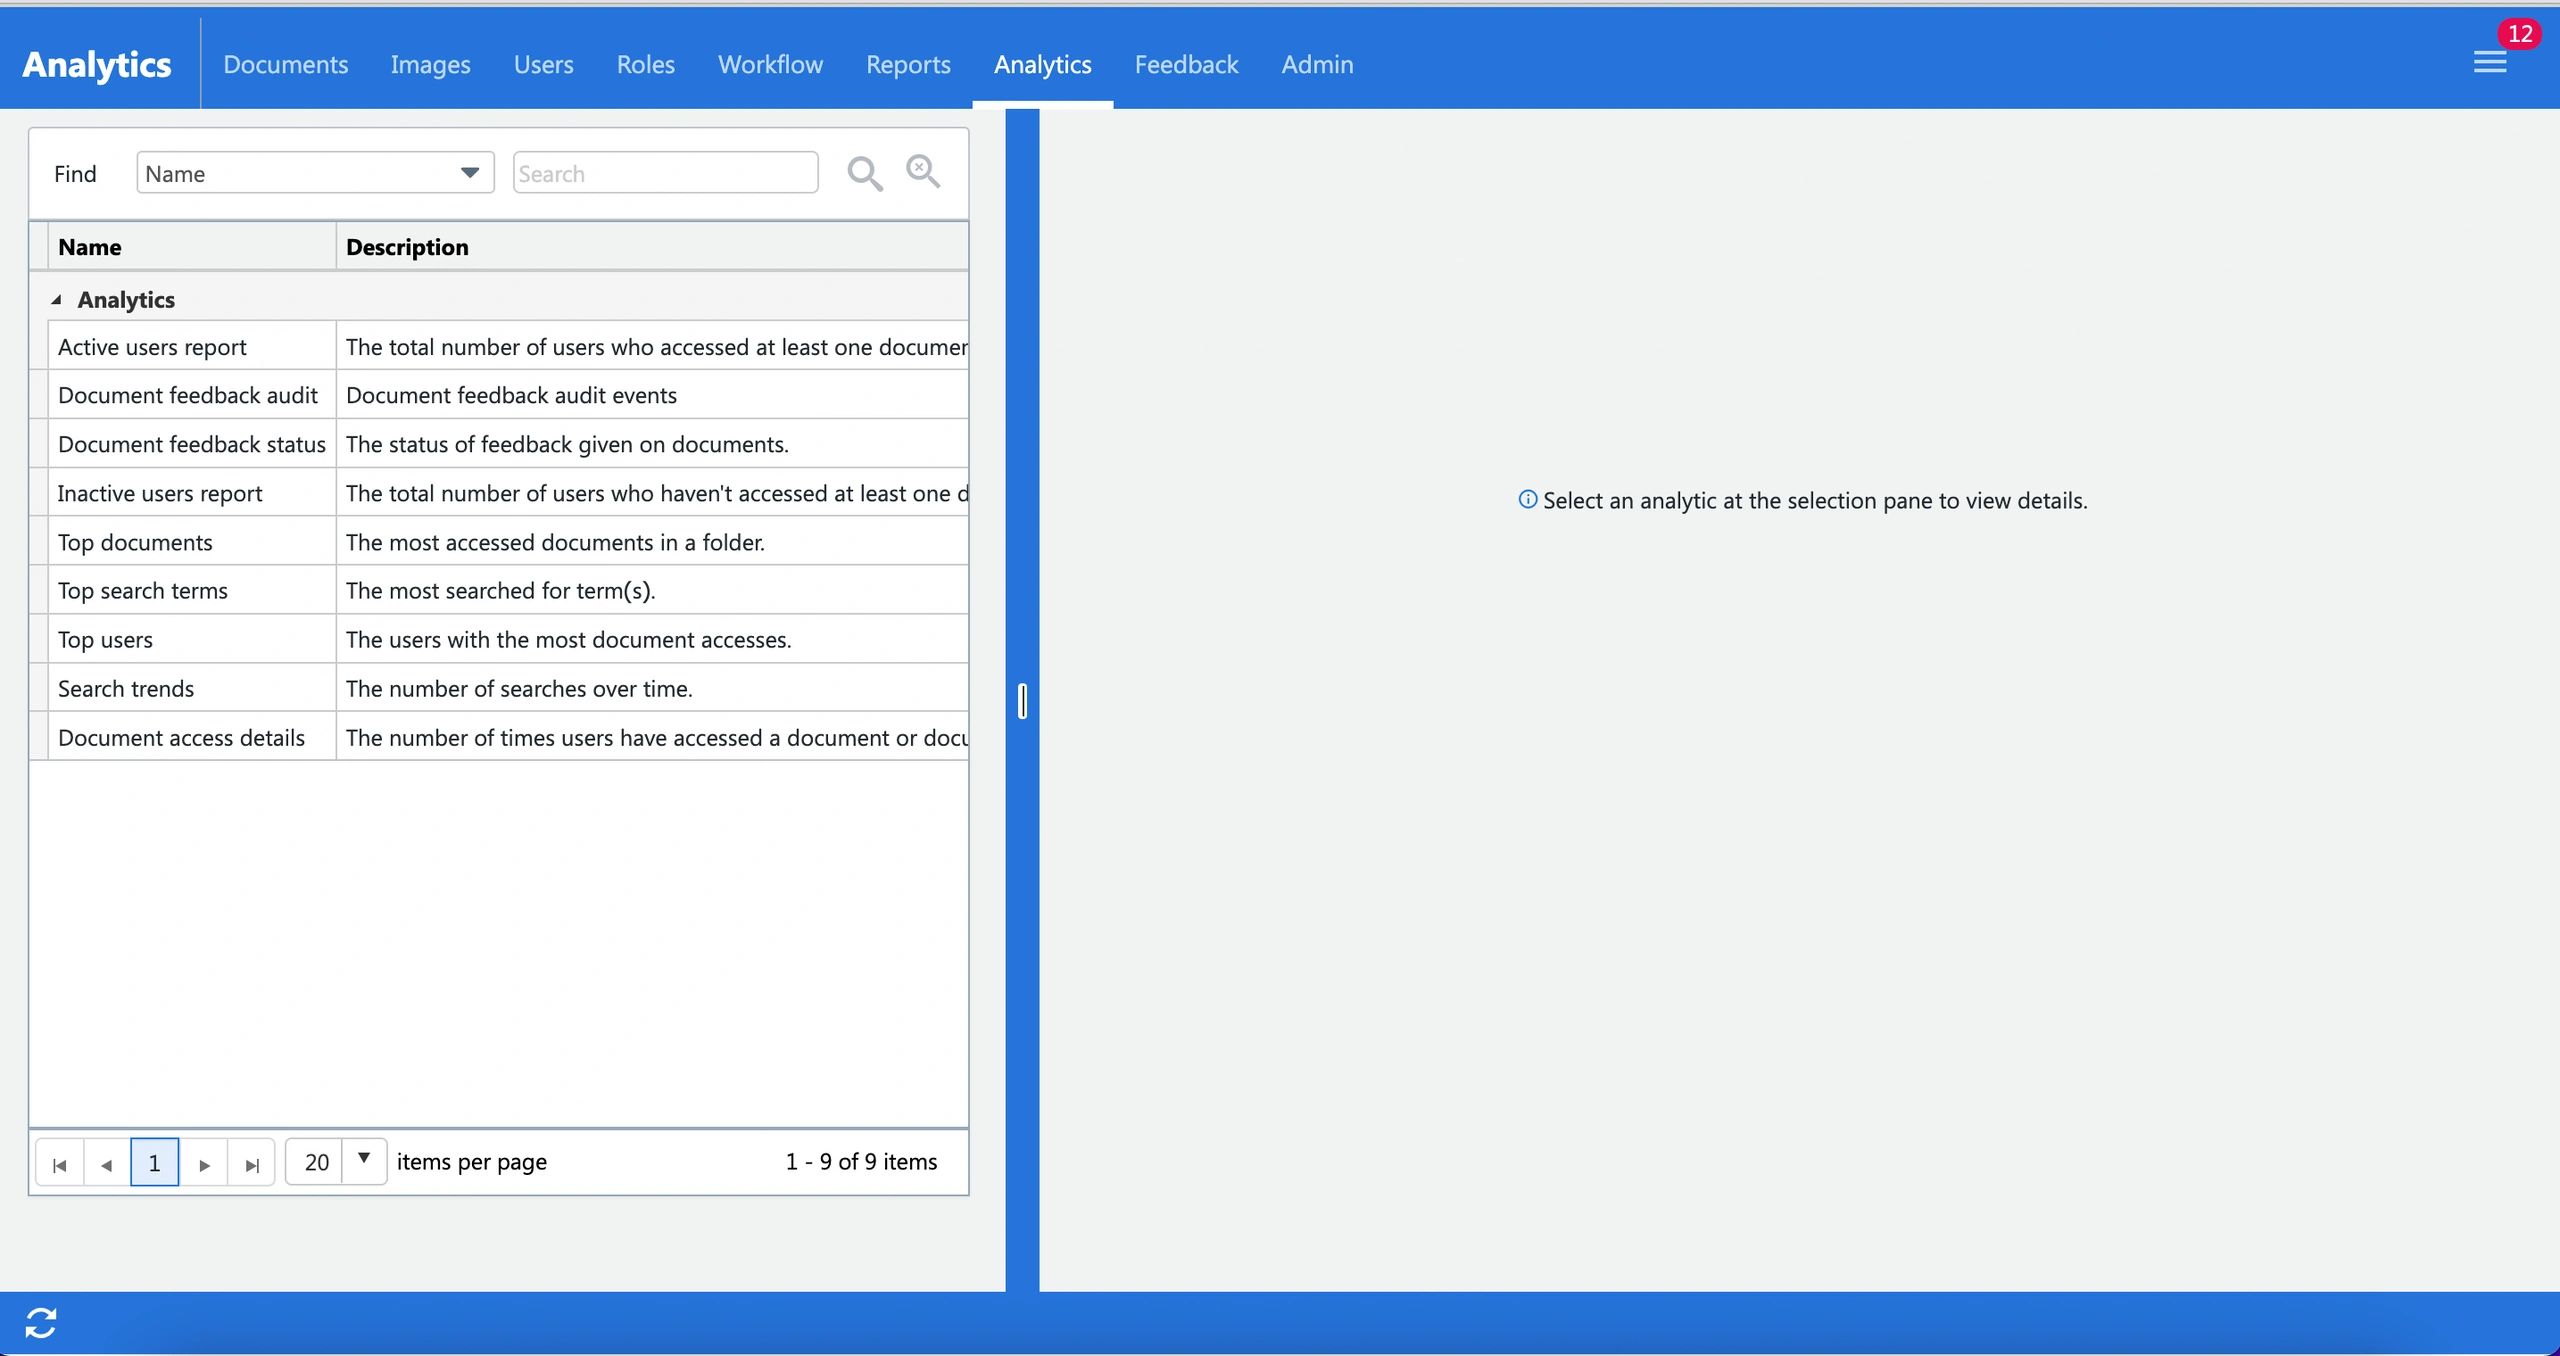This screenshot has width=2560, height=1356.
Task: Open the items per page dropdown
Action: pos(364,1160)
